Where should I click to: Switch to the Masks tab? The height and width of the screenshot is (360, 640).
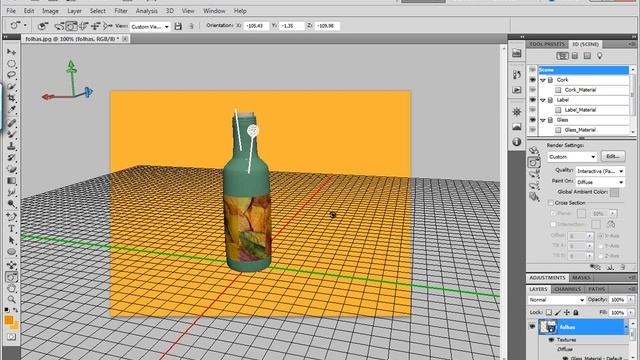581,278
